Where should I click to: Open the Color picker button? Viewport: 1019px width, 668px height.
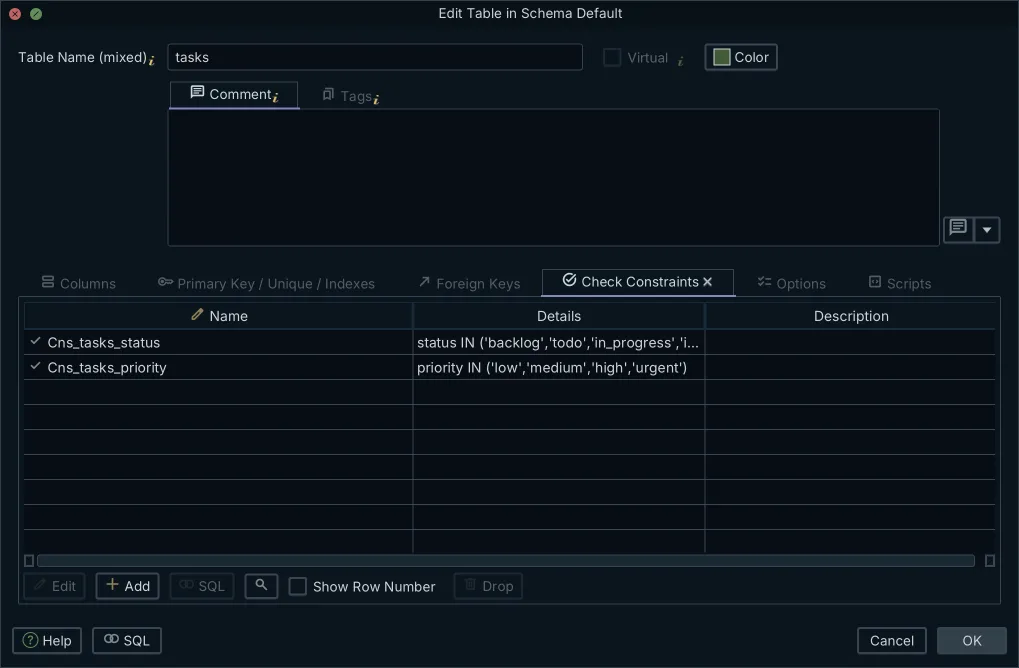741,57
